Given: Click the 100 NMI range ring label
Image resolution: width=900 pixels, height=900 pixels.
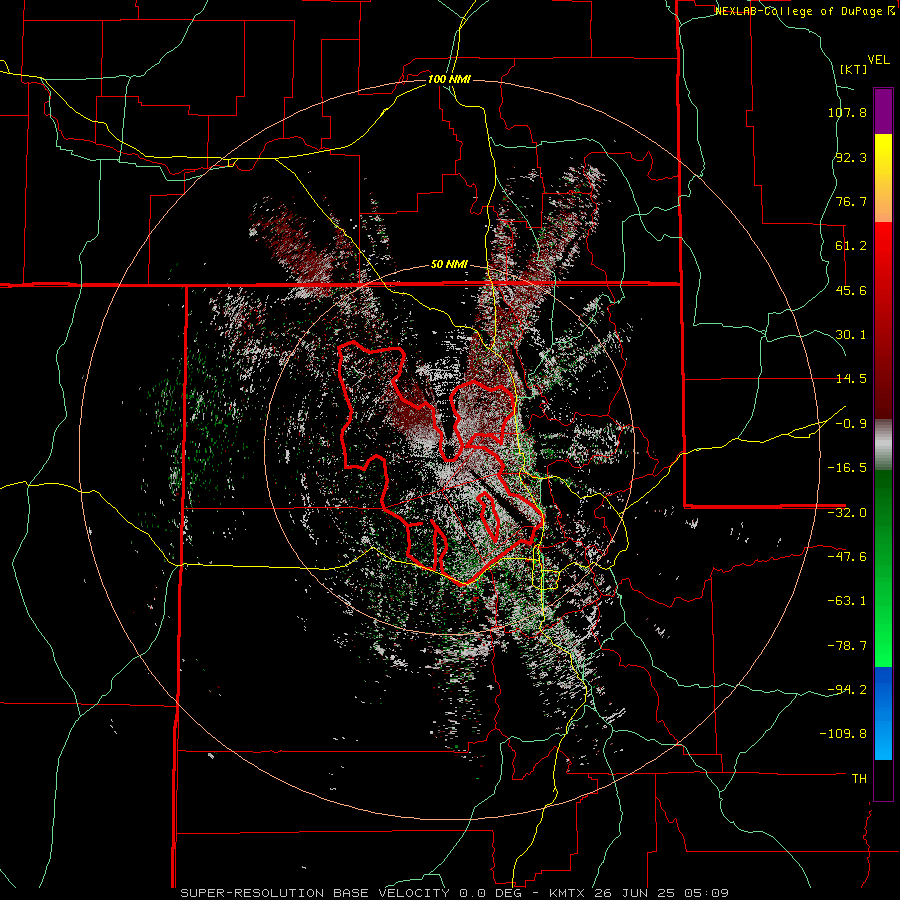Looking at the screenshot, I should pyautogui.click(x=449, y=79).
